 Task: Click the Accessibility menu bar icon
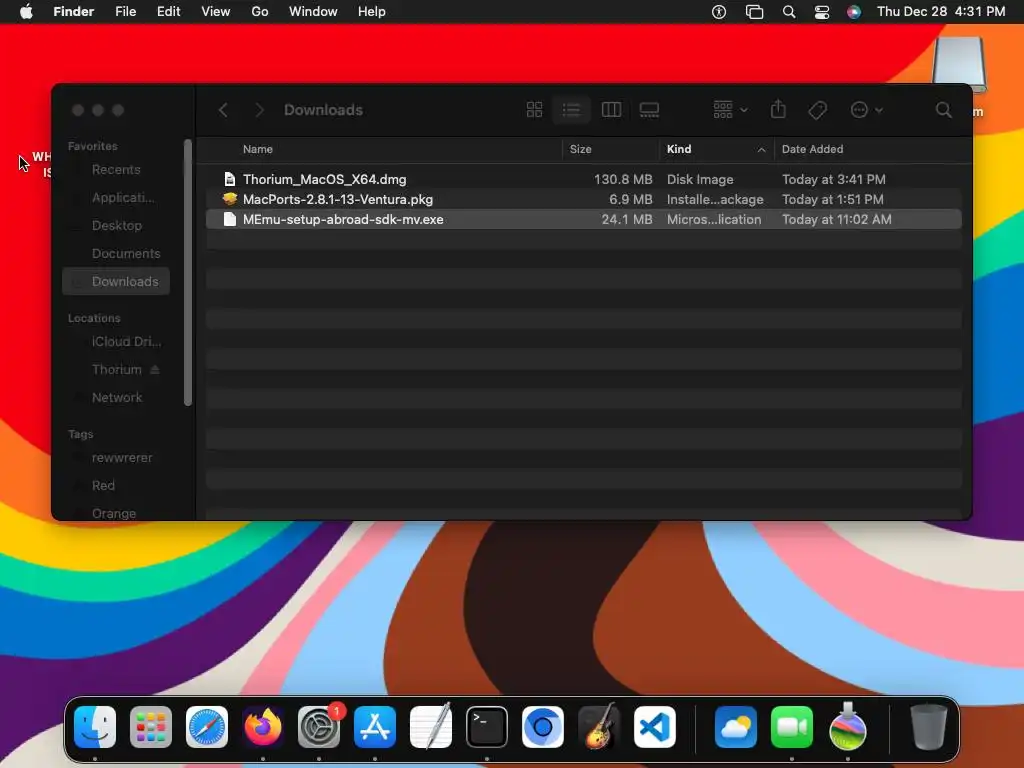[x=719, y=12]
